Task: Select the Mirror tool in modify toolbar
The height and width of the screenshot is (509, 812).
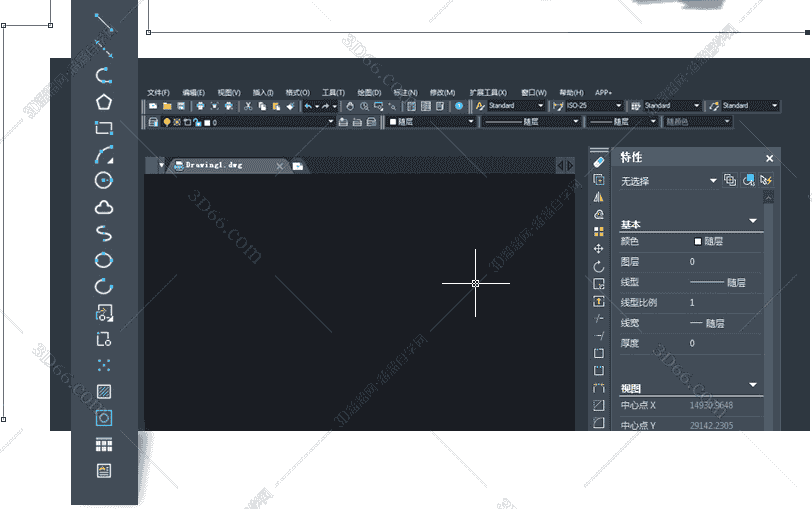Action: tap(599, 197)
